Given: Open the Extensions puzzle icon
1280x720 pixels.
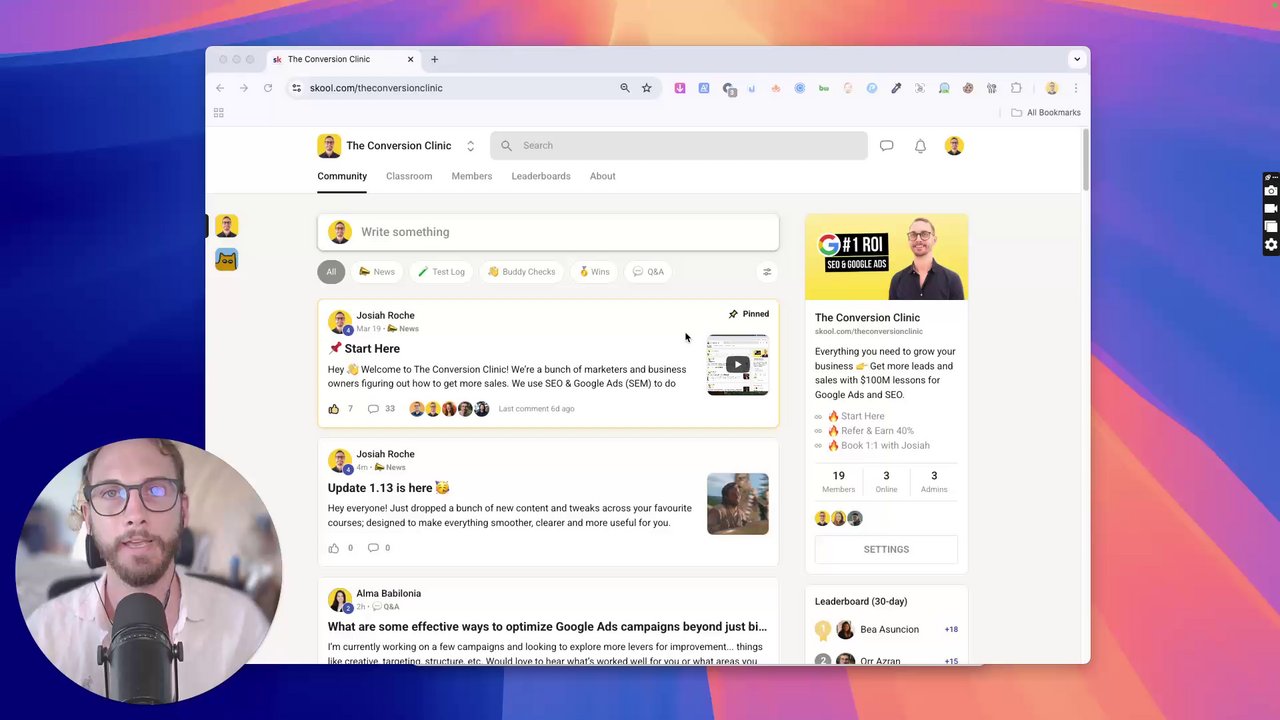Looking at the screenshot, I should pos(1016,88).
